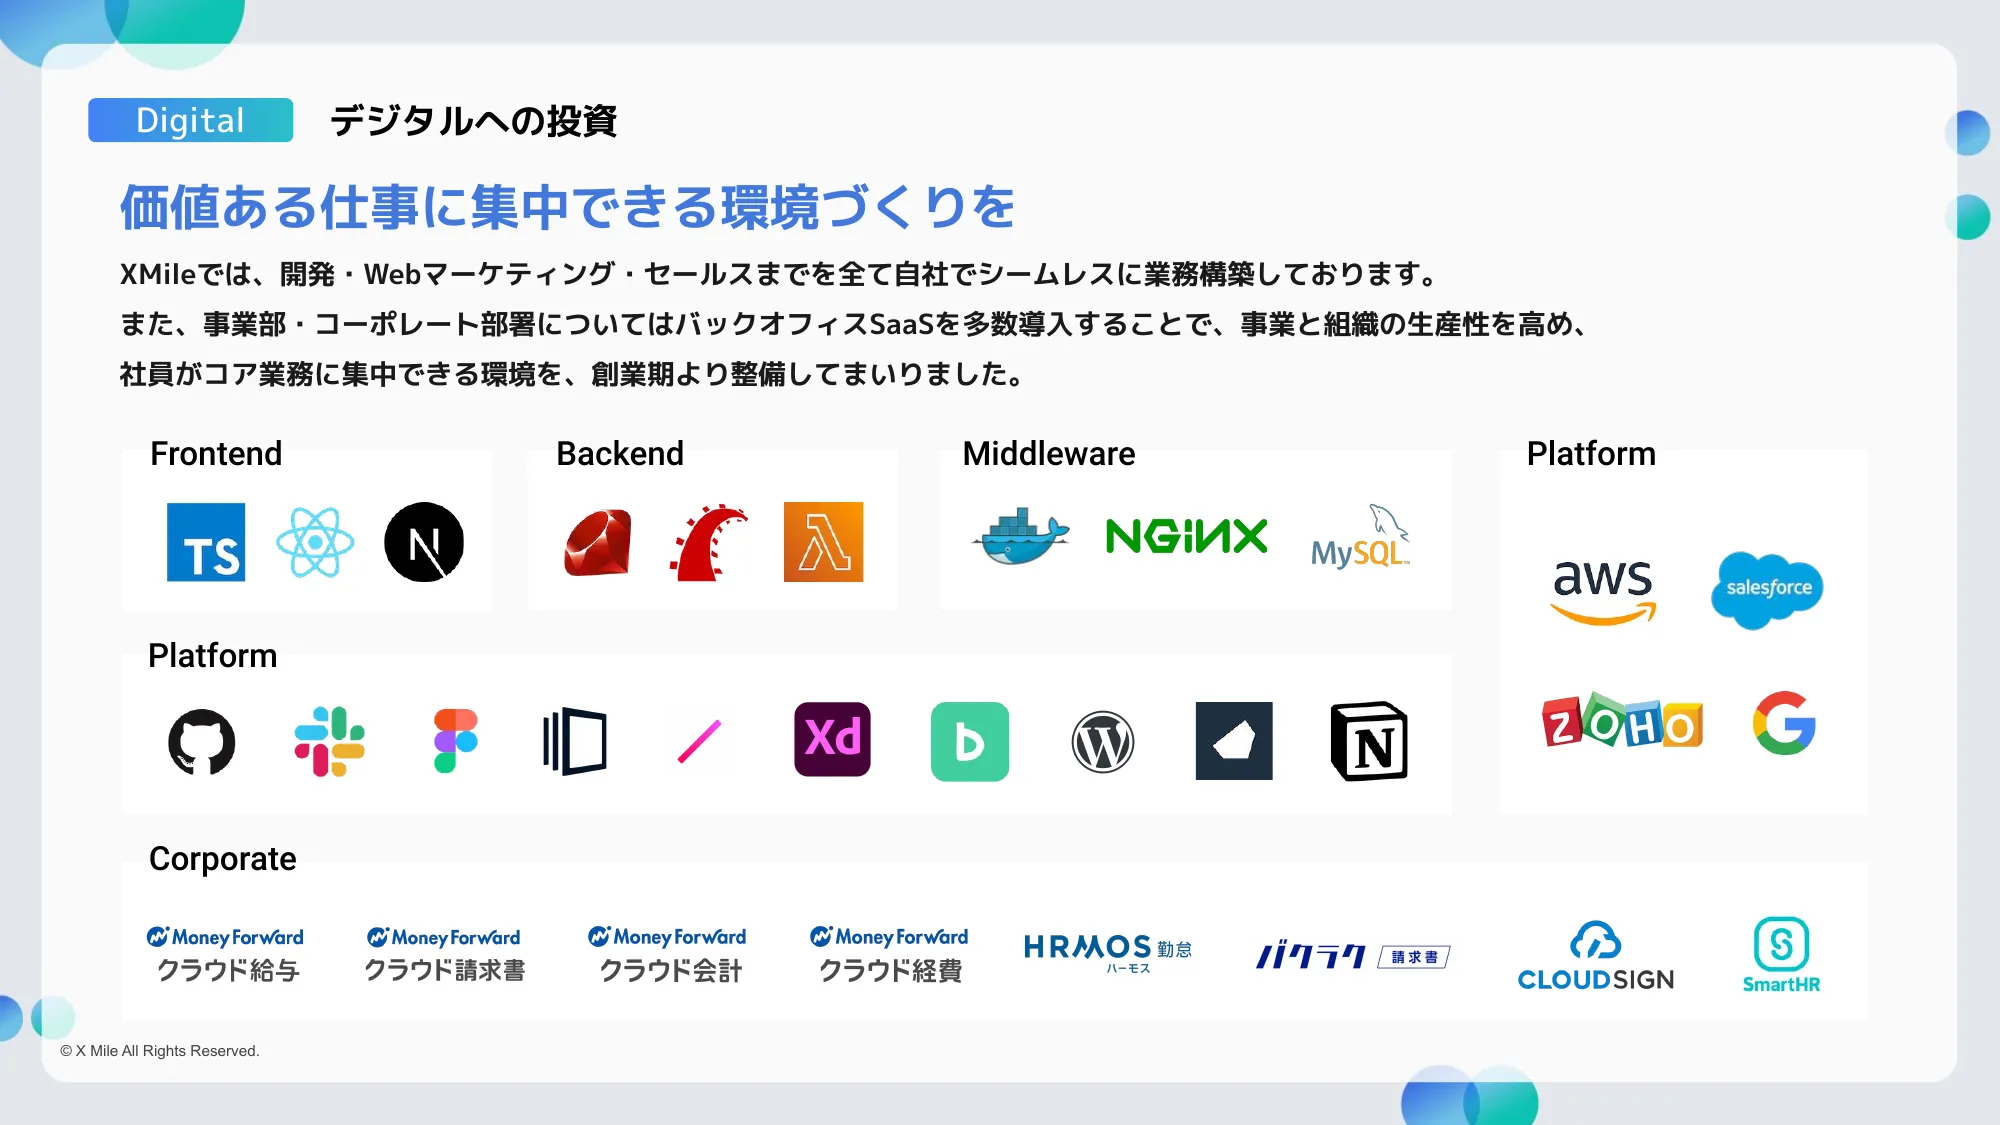Click the TypeScript TS logo
Viewport: 2000px width, 1125px height.
[x=206, y=542]
